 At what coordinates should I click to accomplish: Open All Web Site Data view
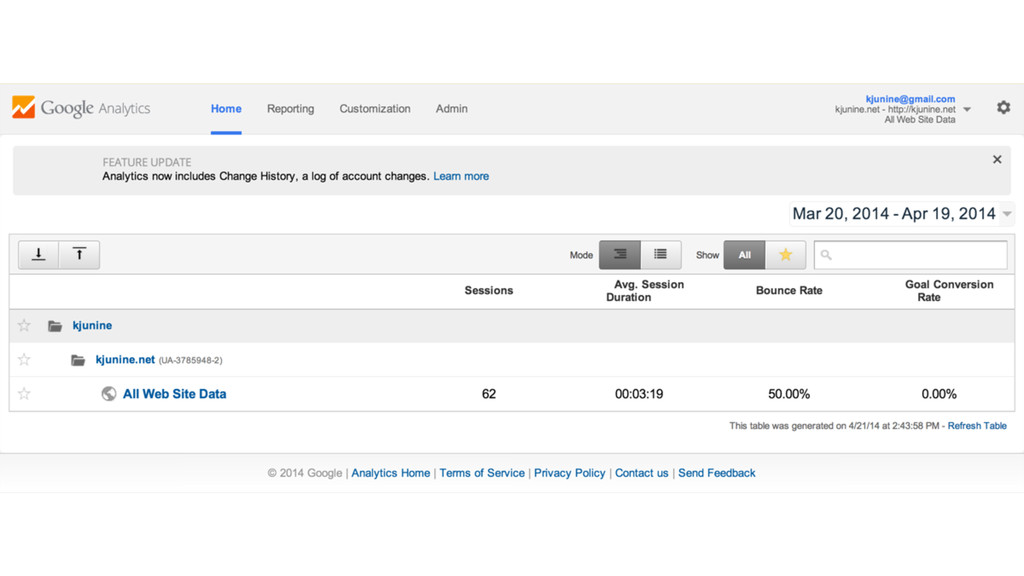tap(174, 394)
